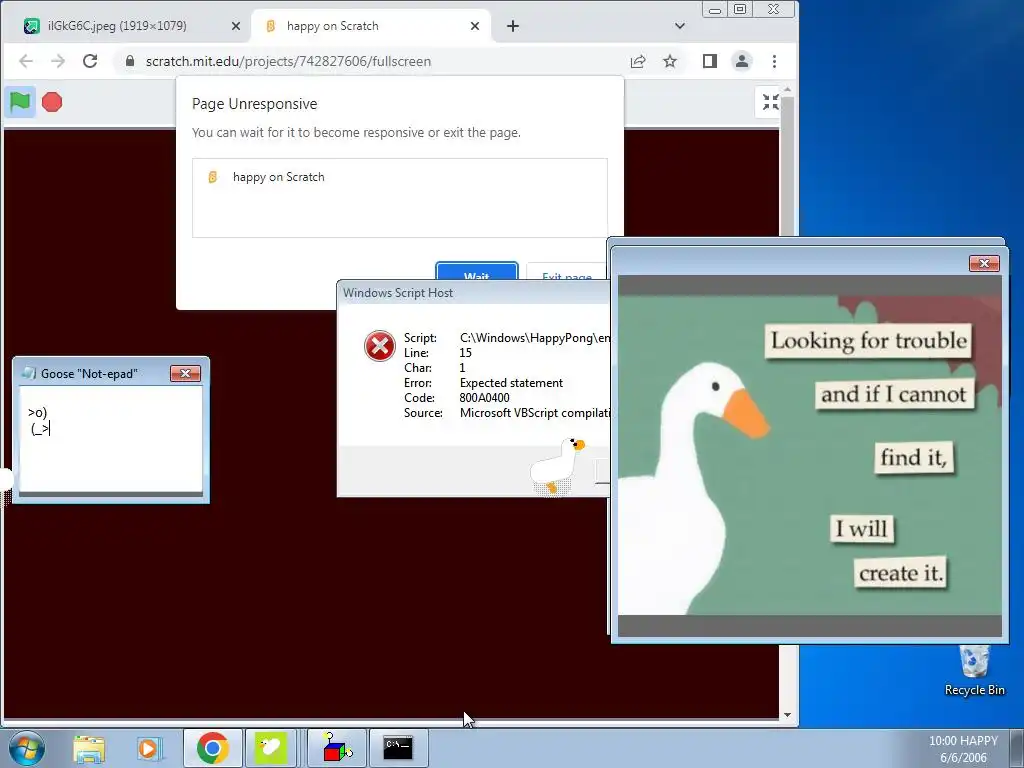This screenshot has height=768, width=1024.
Task: Expand Chrome tab search chevron
Action: (x=680, y=26)
